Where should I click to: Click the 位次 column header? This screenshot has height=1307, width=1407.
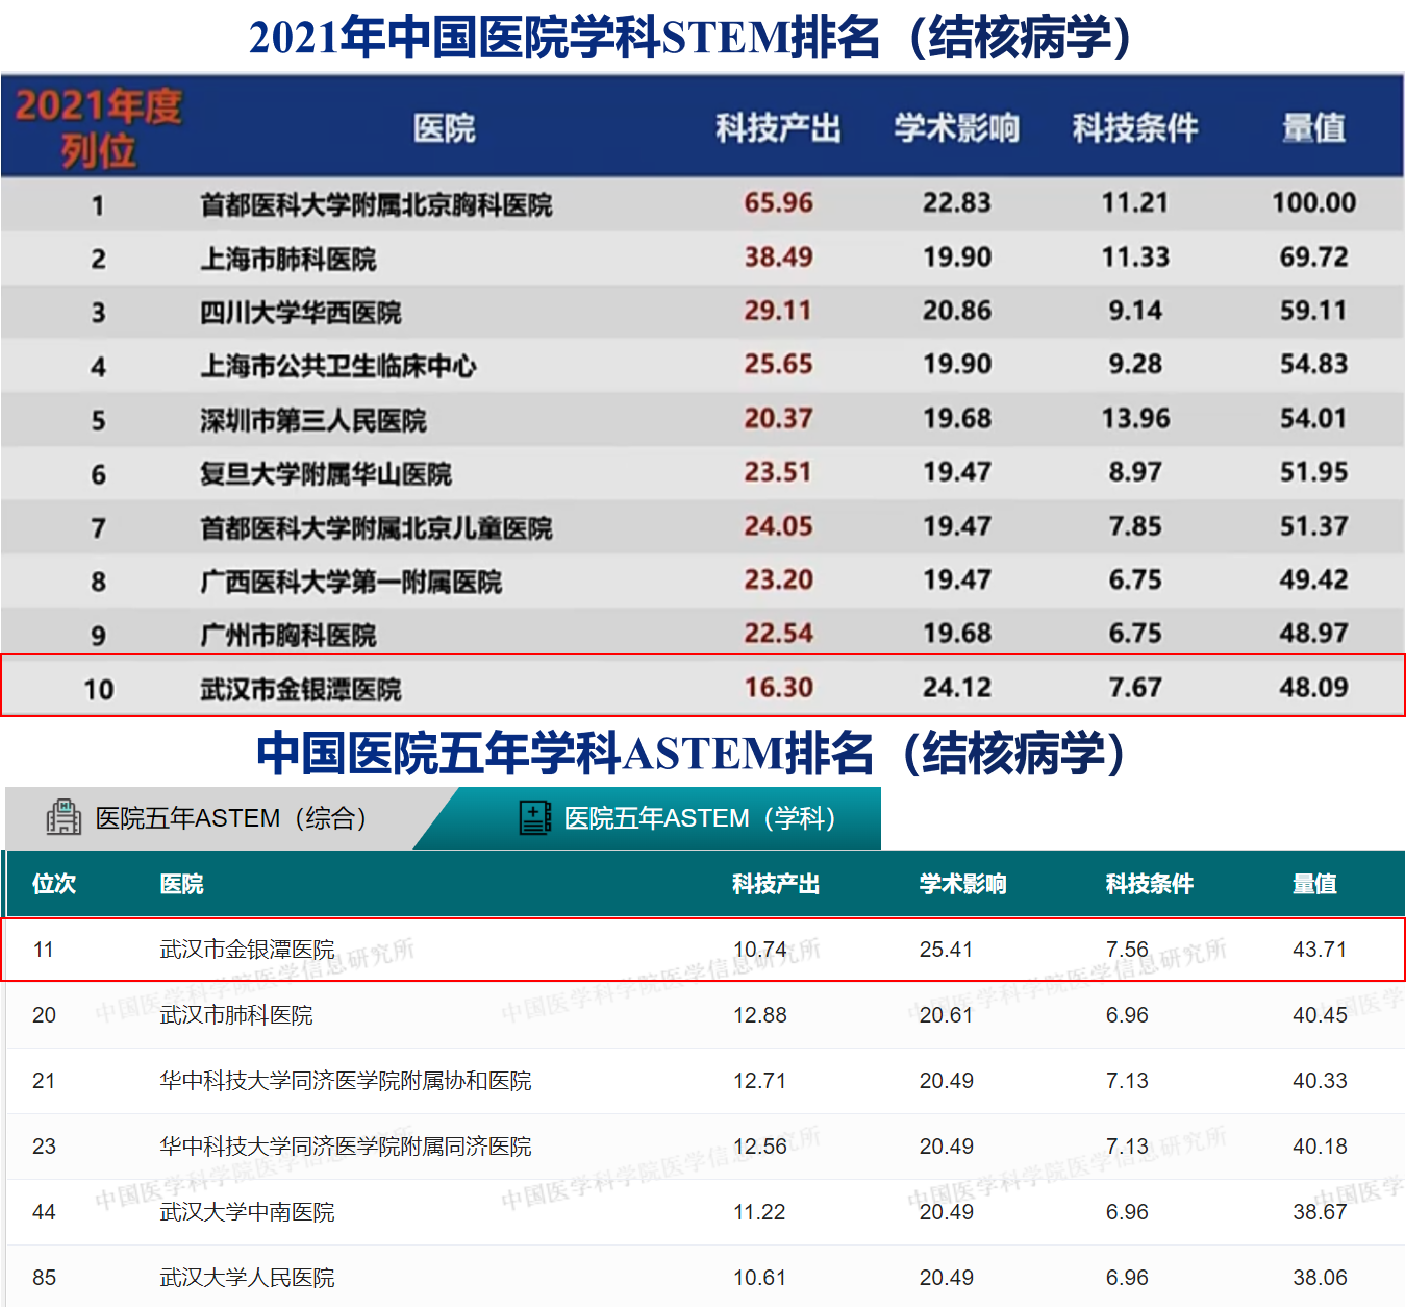click(x=55, y=883)
